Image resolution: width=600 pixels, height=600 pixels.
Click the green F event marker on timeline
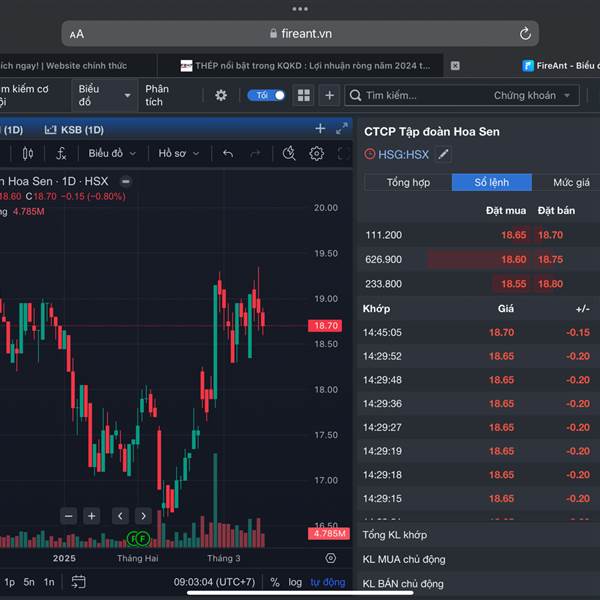point(143,539)
